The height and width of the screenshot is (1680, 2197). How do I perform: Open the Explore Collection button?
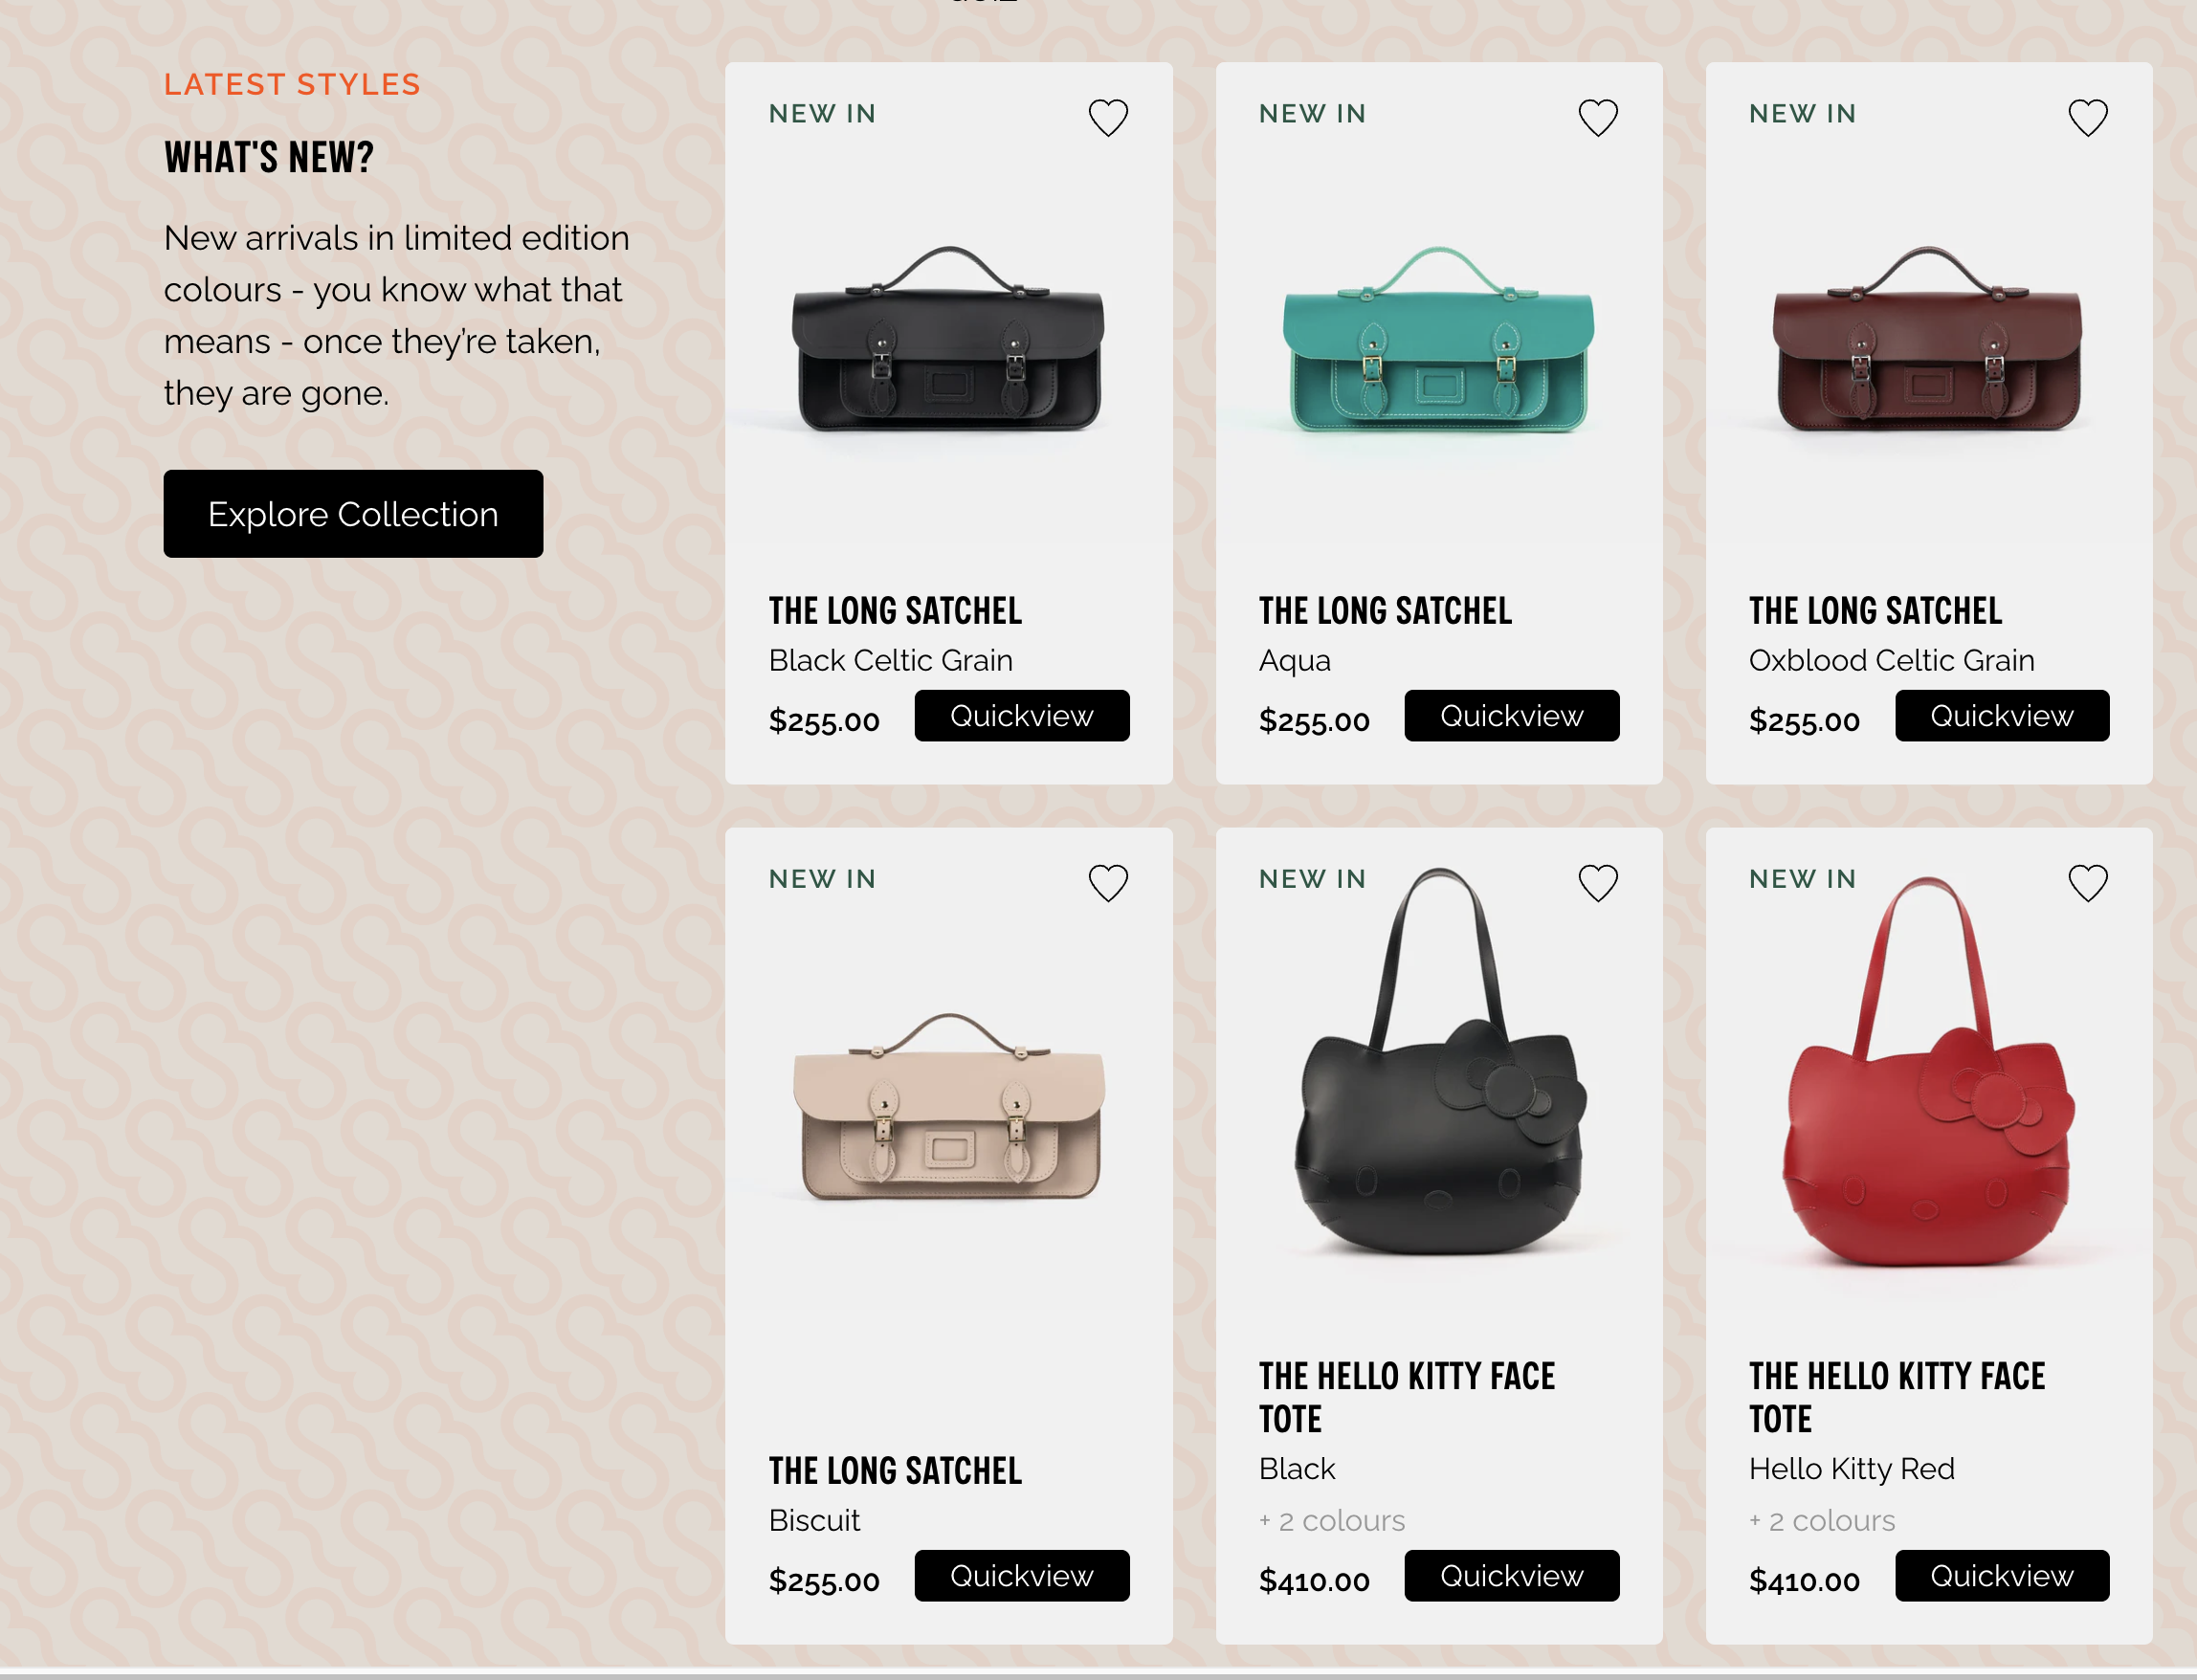(x=353, y=514)
